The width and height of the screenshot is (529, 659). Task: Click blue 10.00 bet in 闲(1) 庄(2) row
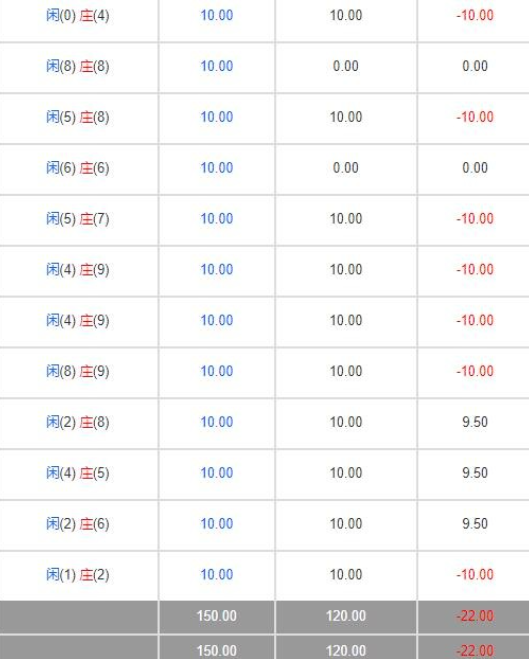[217, 575]
